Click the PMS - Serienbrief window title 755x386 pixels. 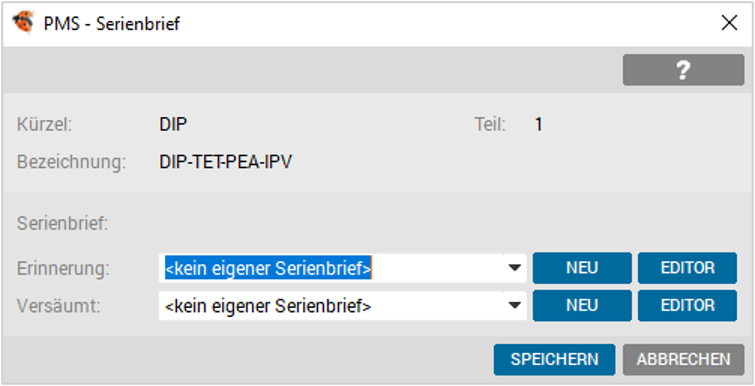(112, 23)
